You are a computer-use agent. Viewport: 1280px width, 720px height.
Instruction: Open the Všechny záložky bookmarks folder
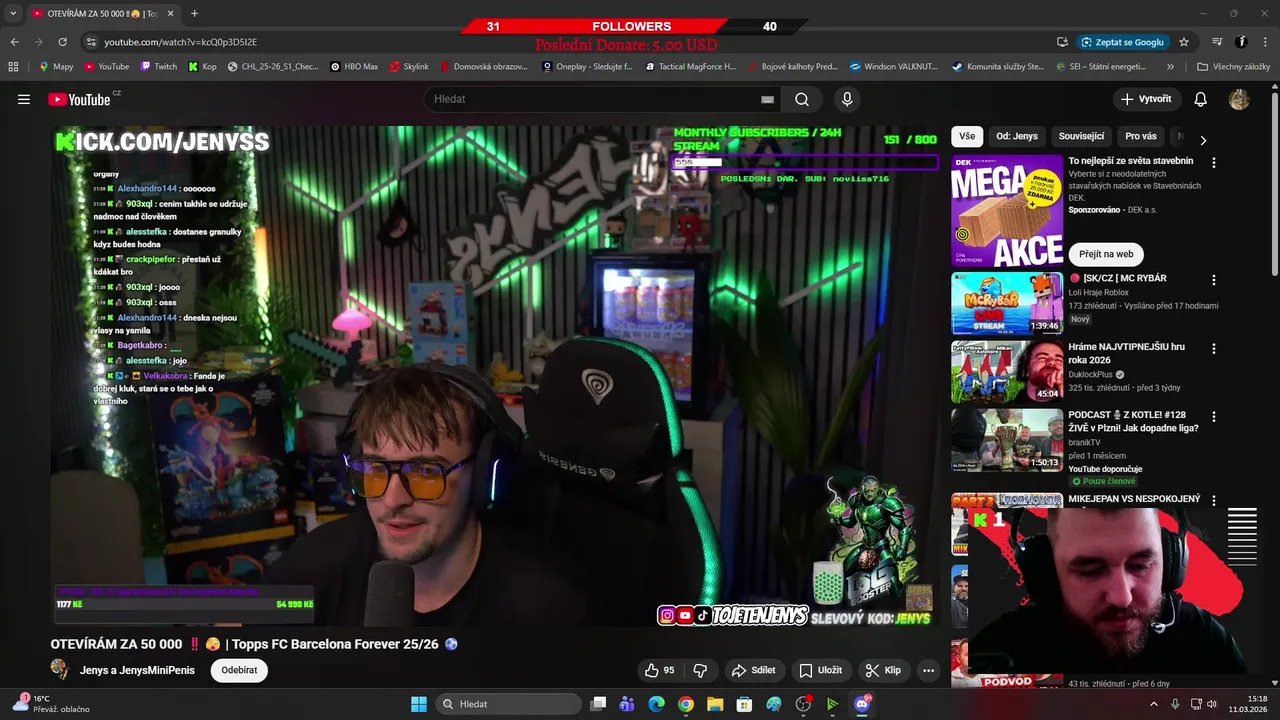click(x=1234, y=67)
